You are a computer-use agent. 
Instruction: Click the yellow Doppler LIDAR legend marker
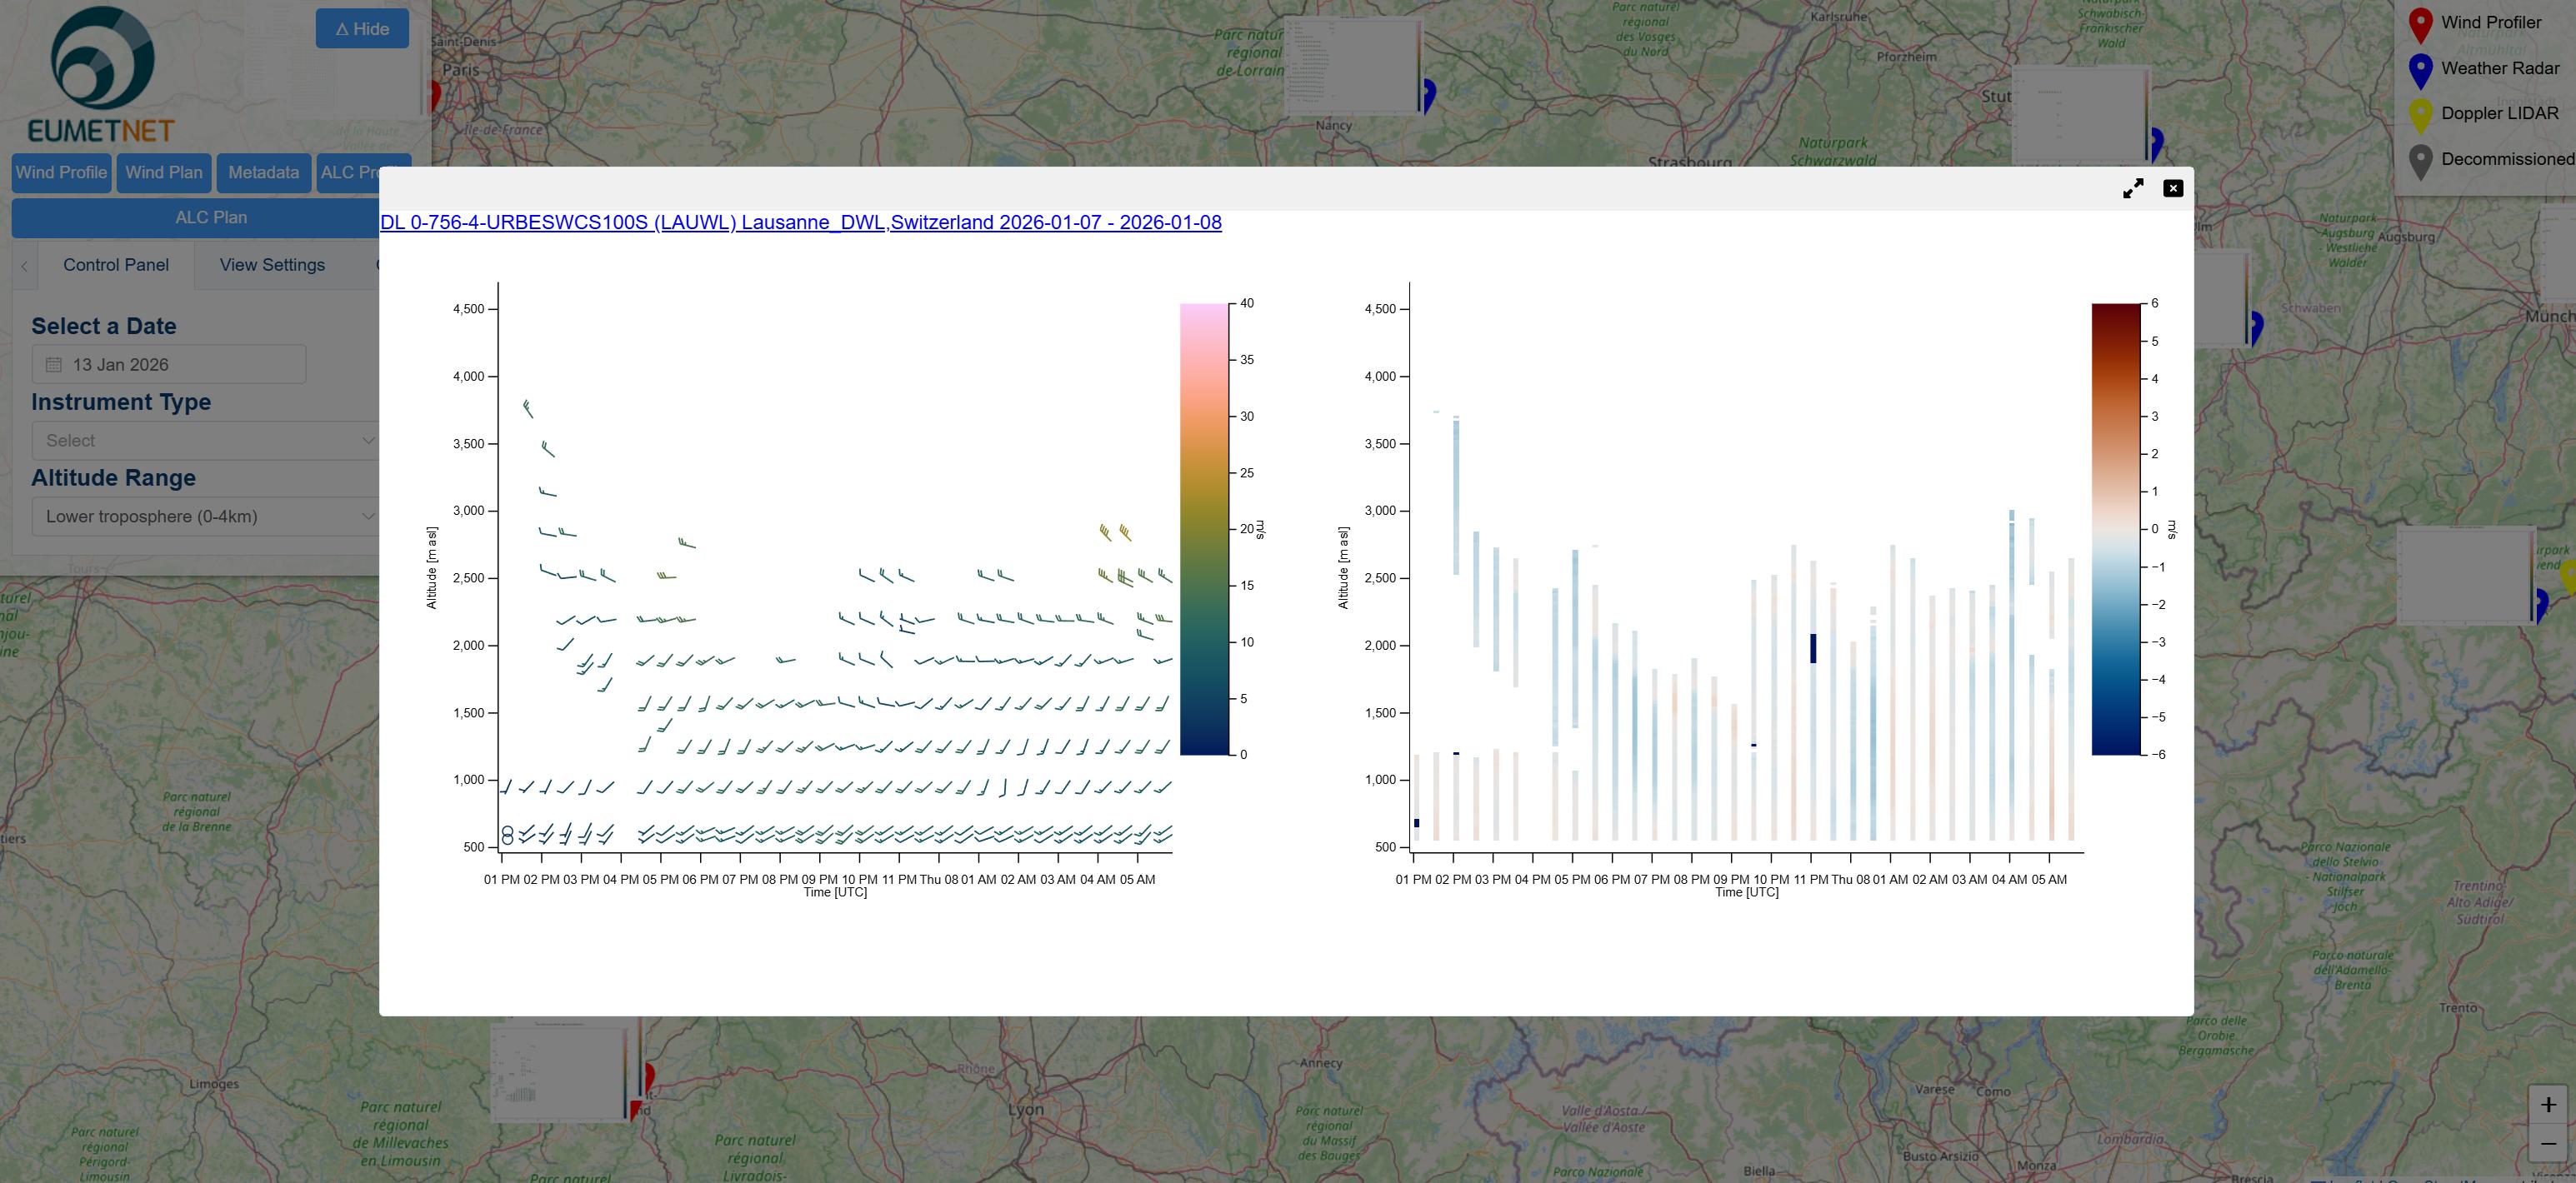point(2420,116)
